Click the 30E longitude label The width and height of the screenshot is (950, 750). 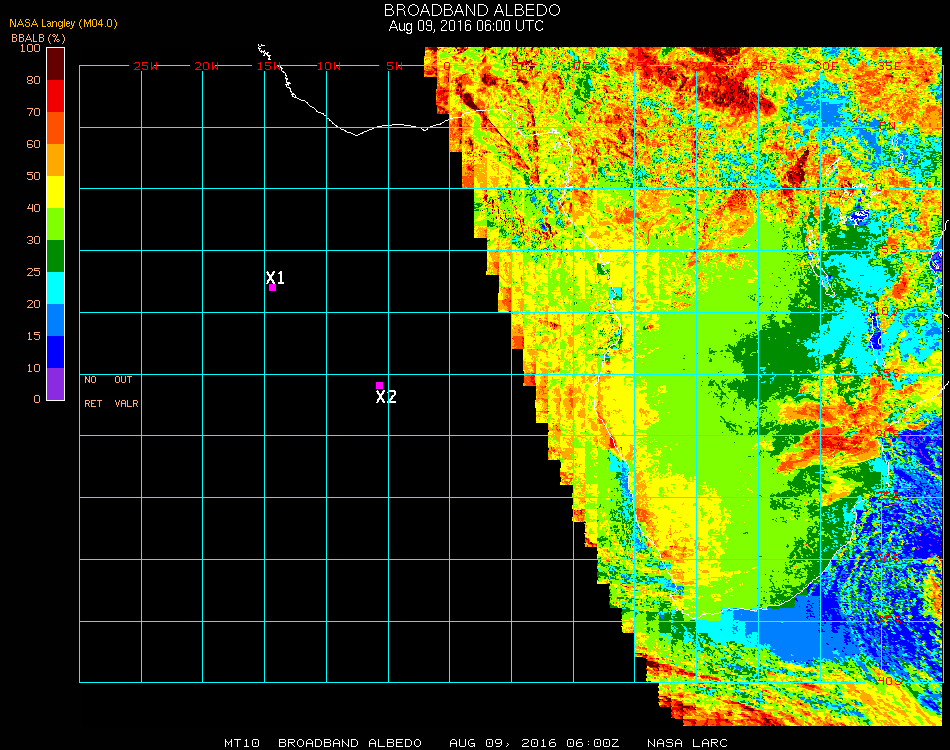coord(826,66)
